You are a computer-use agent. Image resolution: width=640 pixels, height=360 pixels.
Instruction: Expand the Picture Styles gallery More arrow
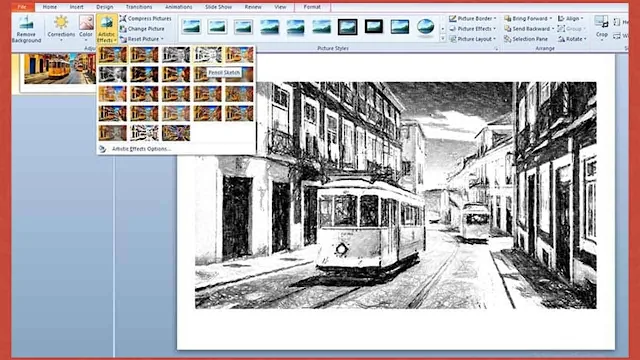point(442,39)
